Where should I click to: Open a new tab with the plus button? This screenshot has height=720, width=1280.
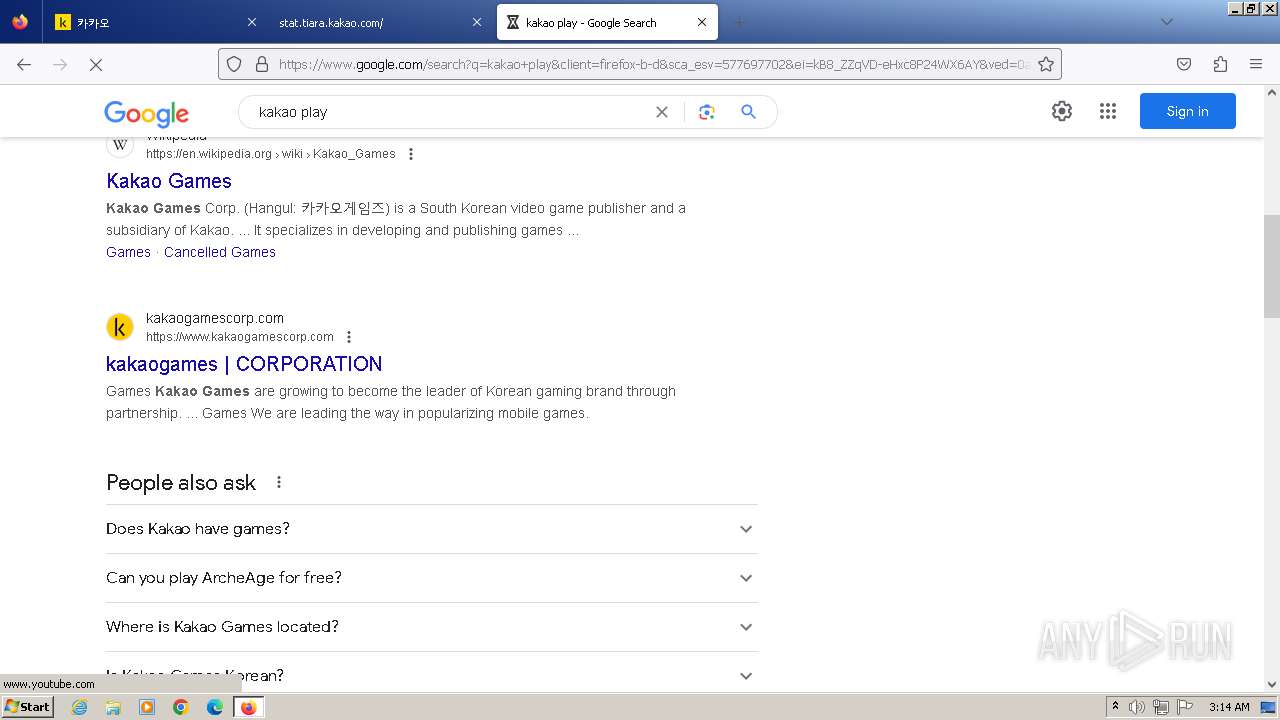740,22
